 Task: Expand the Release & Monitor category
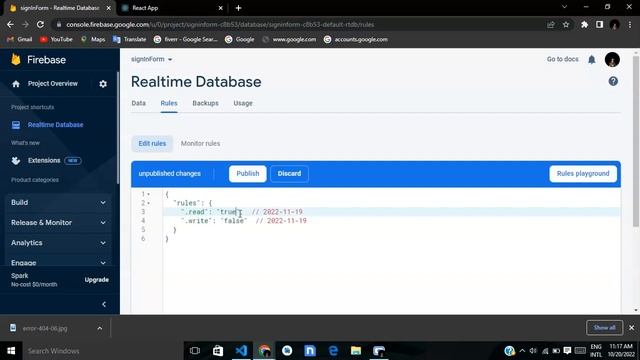58,222
